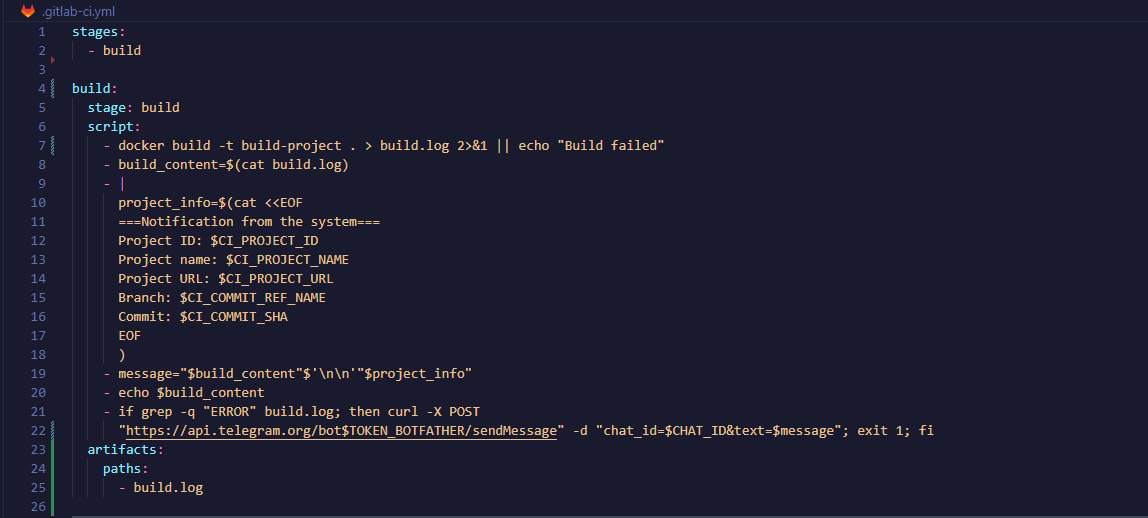Click the build.log path on line 25
This screenshot has width=1148, height=518.
[x=168, y=488]
